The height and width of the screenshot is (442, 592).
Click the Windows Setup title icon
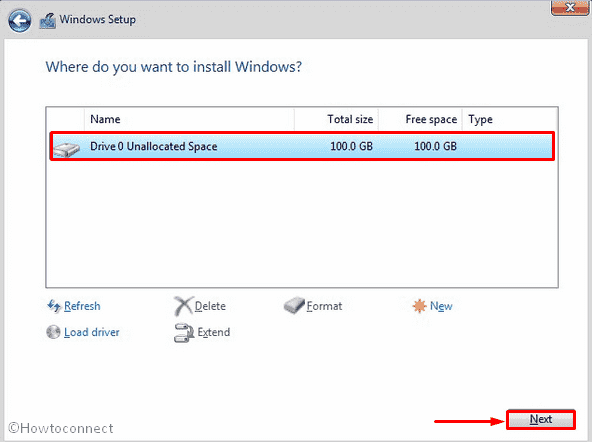[x=48, y=21]
